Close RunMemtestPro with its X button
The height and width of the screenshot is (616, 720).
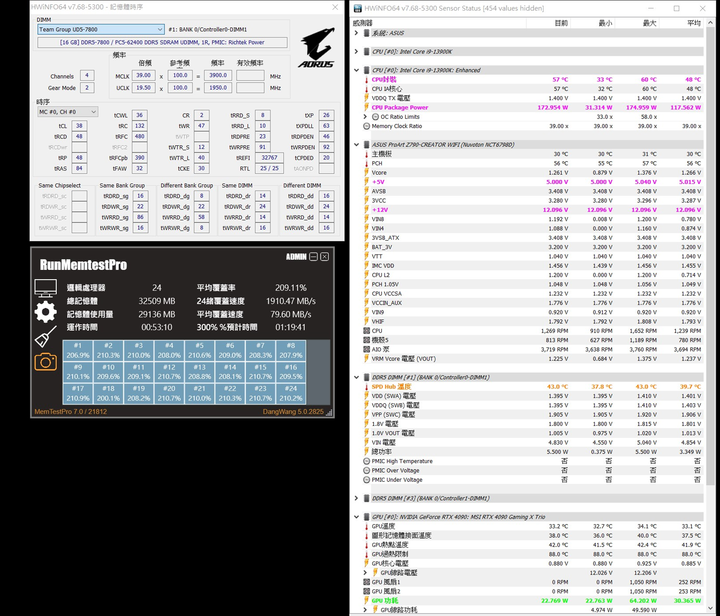coord(324,257)
